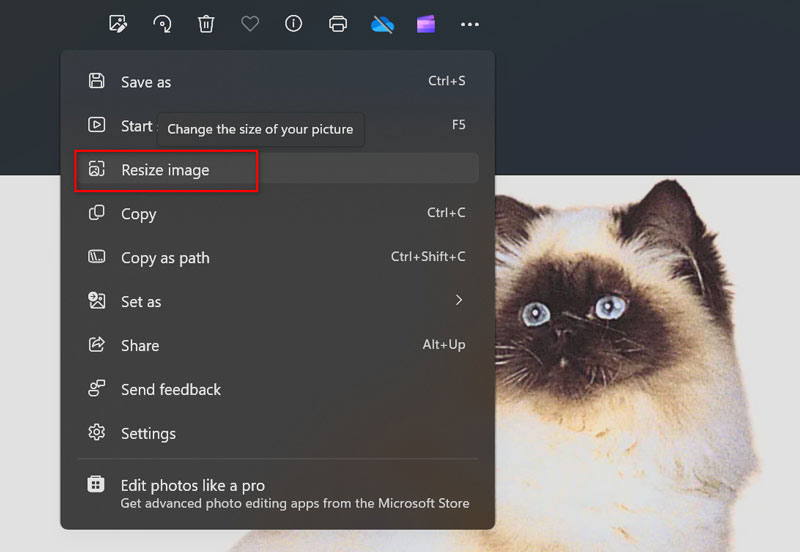The image size is (800, 552).
Task: Click the Edit image toolbar icon
Action: coord(118,24)
